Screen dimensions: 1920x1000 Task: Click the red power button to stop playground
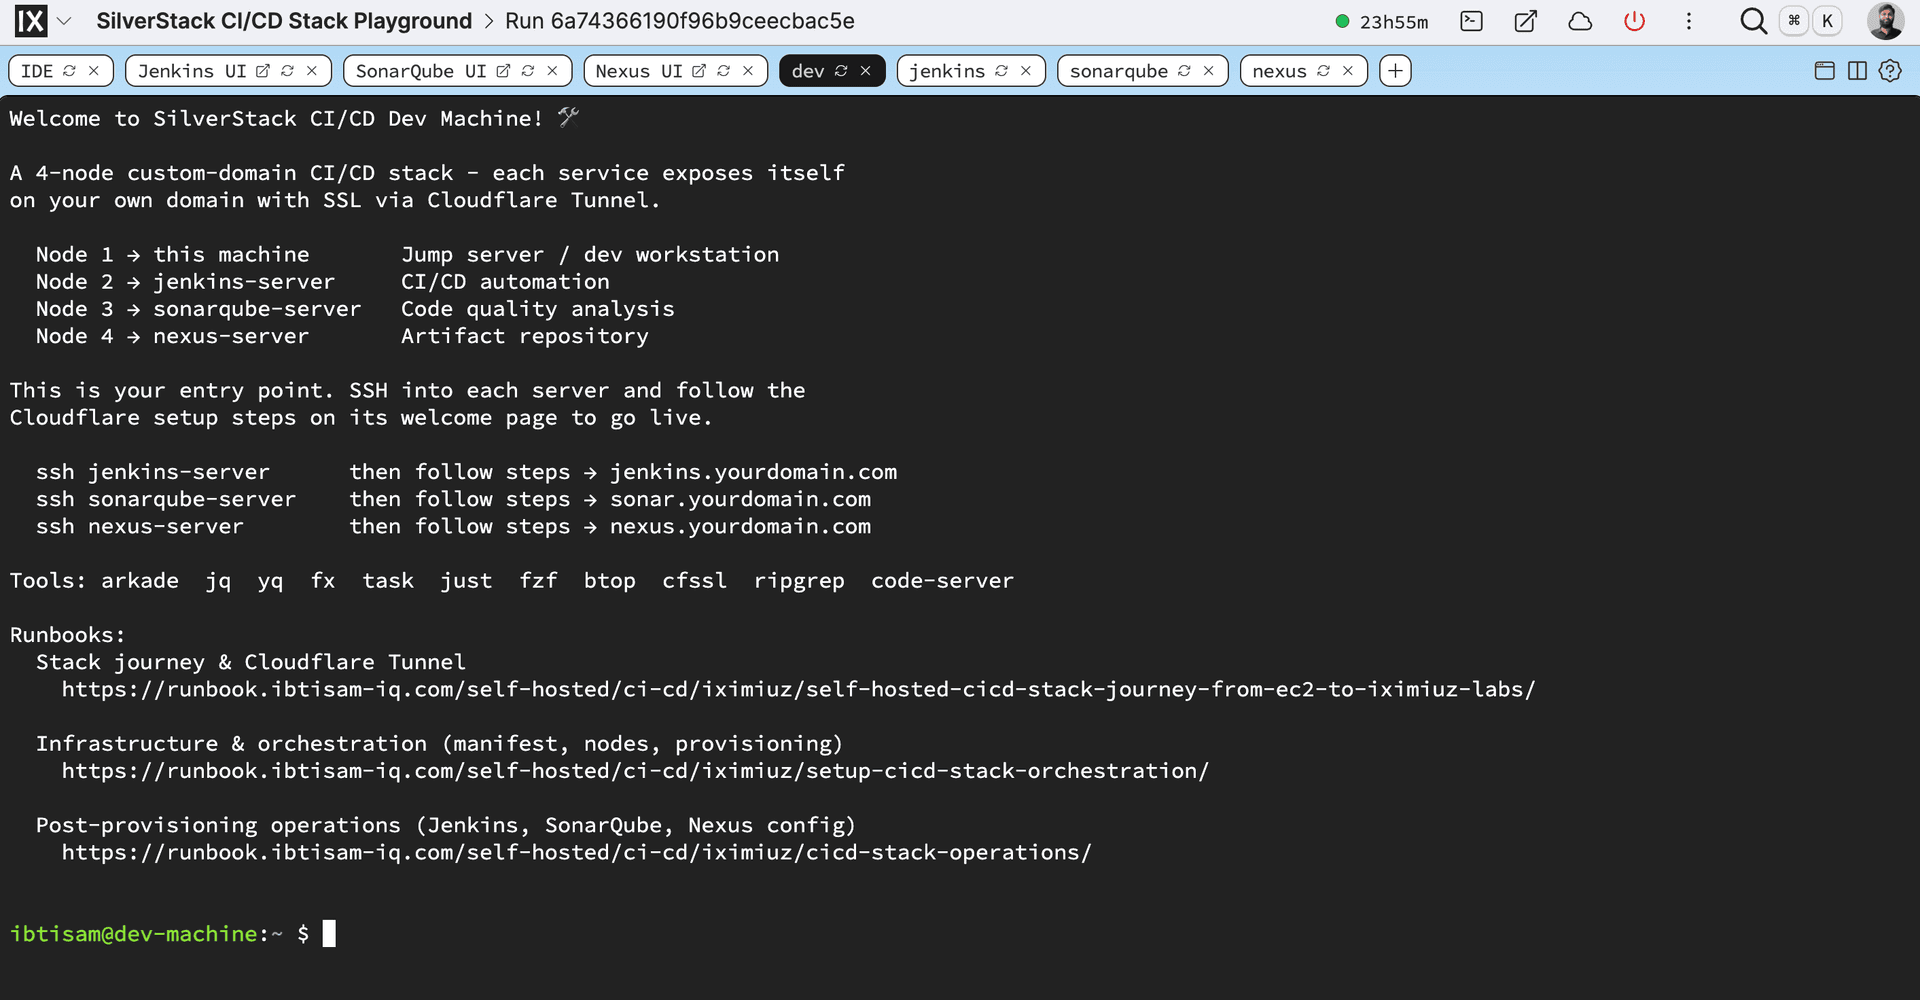(x=1635, y=21)
